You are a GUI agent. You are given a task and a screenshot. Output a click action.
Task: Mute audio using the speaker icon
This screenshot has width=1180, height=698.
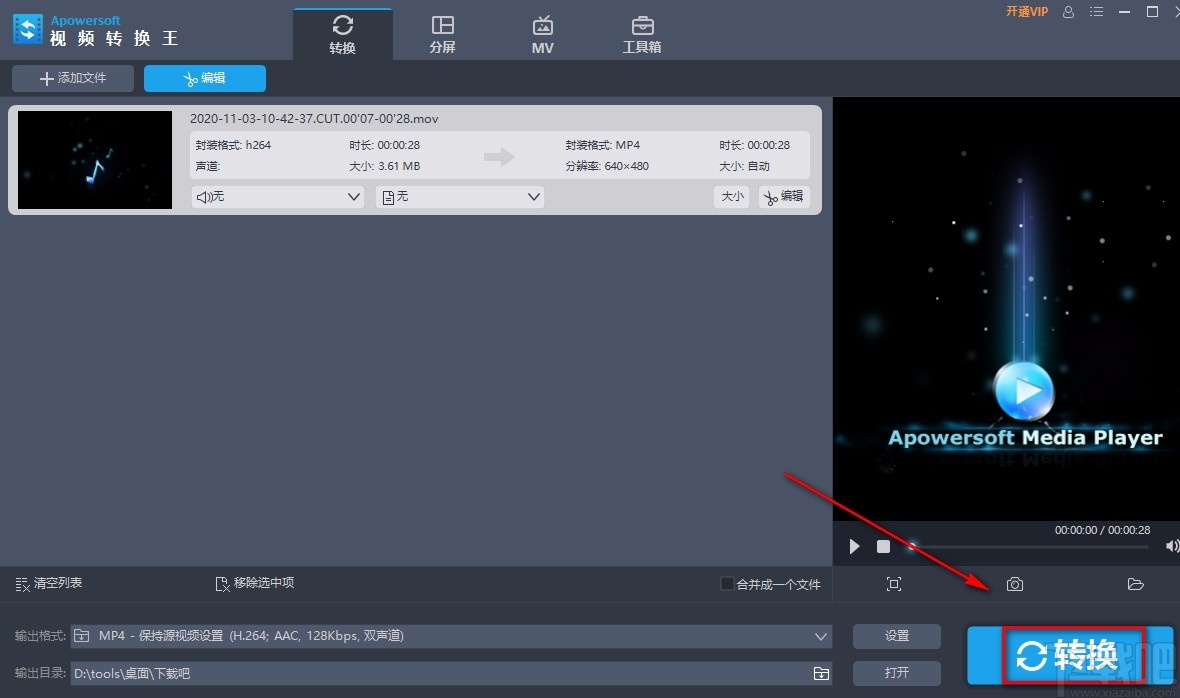point(1171,546)
